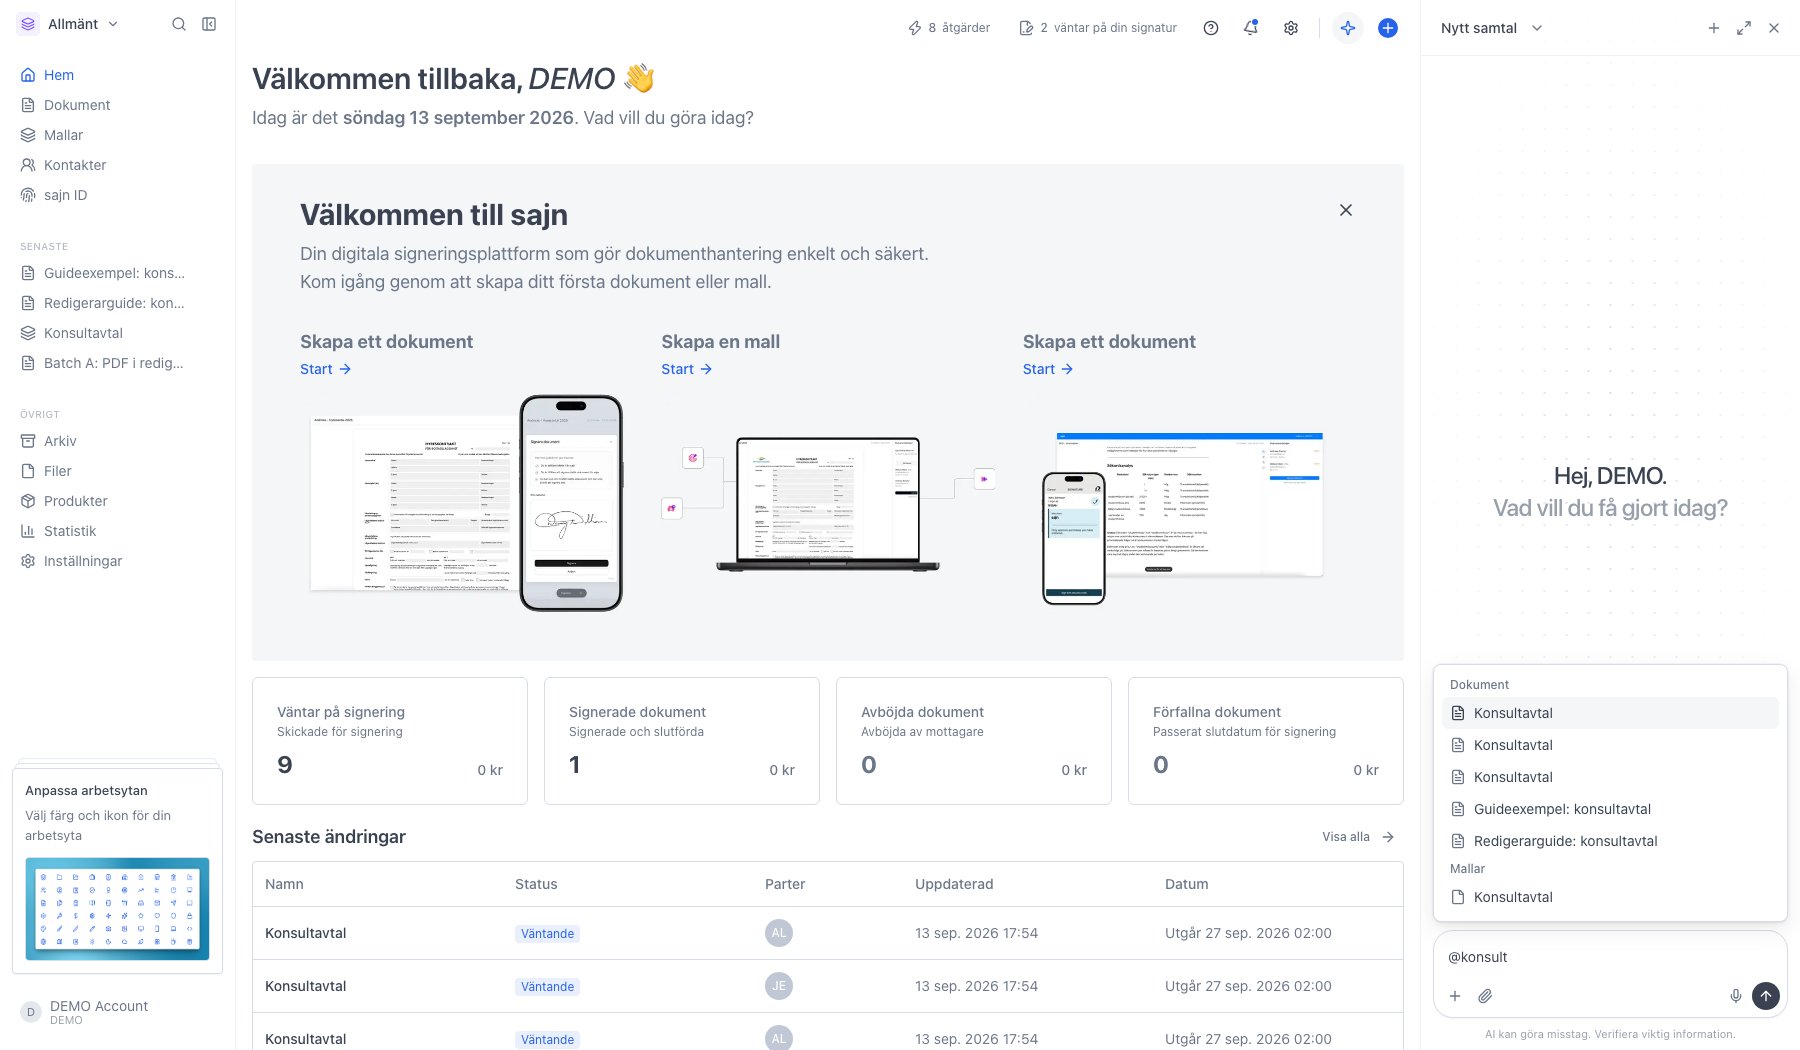1800x1050 pixels.
Task: Open the notifications bell
Action: pos(1251,28)
